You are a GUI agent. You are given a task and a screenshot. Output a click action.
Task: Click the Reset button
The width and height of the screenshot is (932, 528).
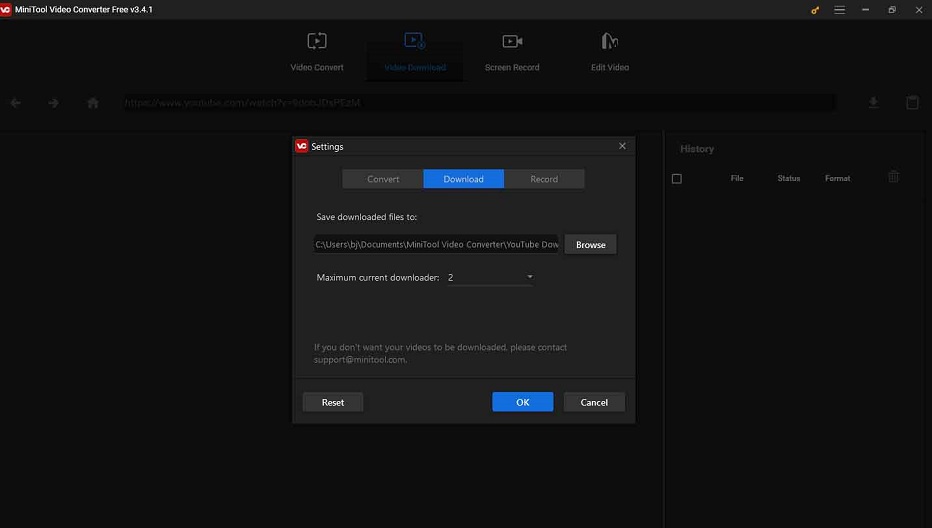click(x=333, y=403)
